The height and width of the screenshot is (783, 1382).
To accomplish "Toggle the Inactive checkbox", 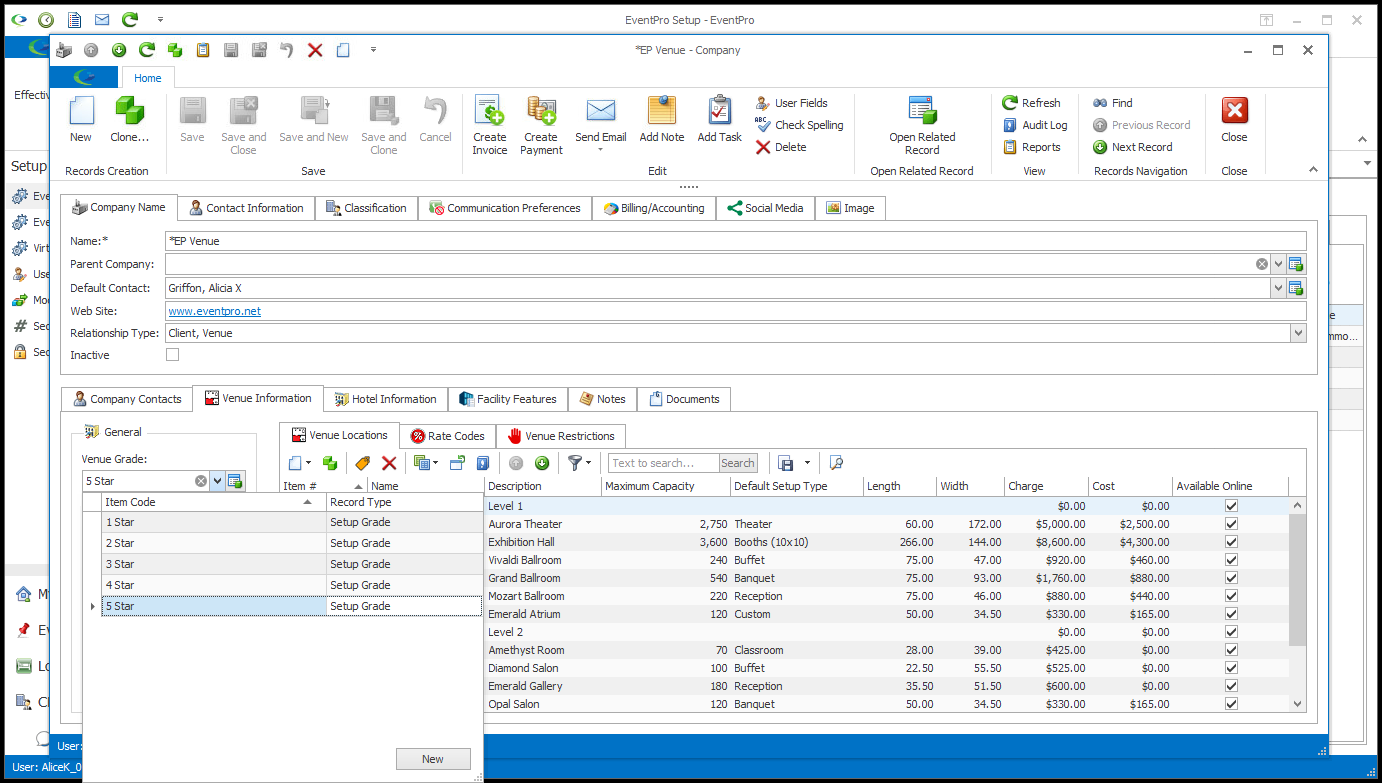I will [173, 355].
